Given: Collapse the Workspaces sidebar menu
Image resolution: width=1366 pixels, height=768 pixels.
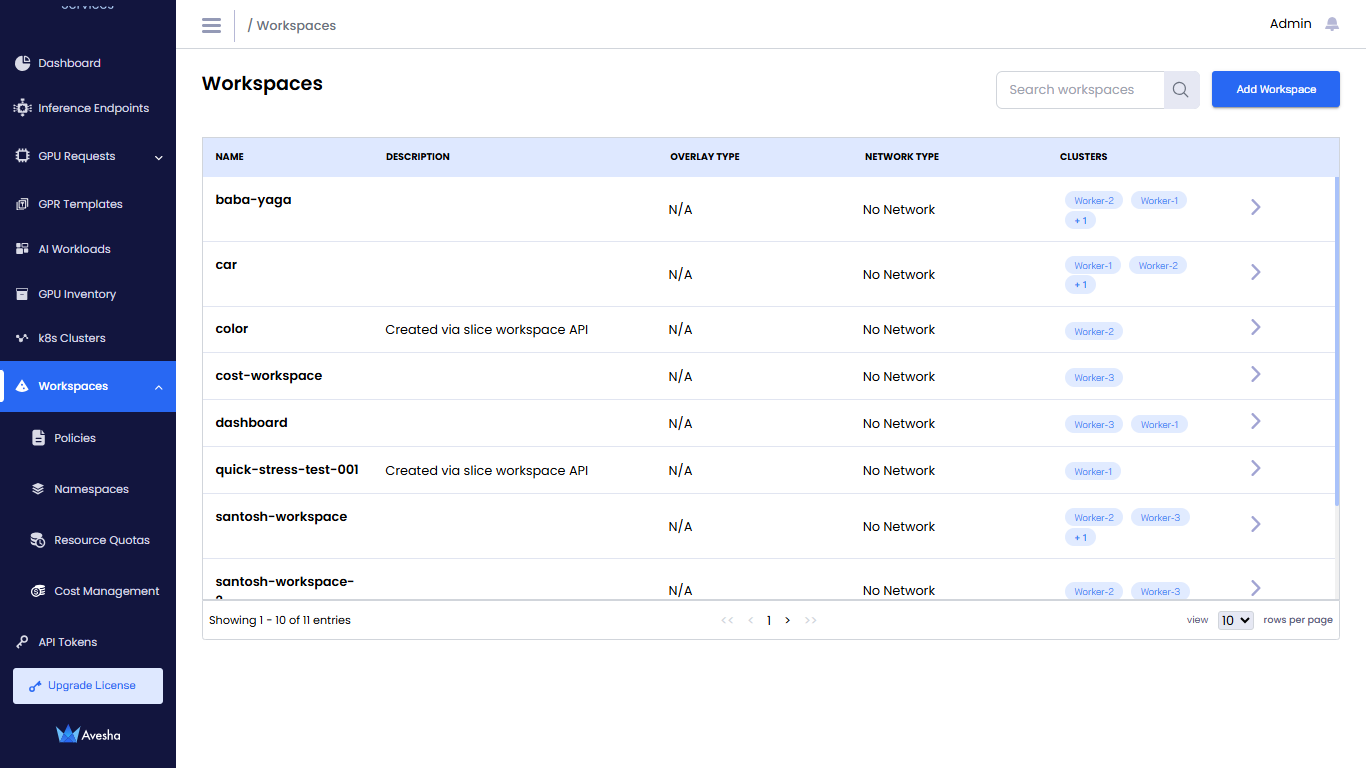Looking at the screenshot, I should tap(158, 387).
